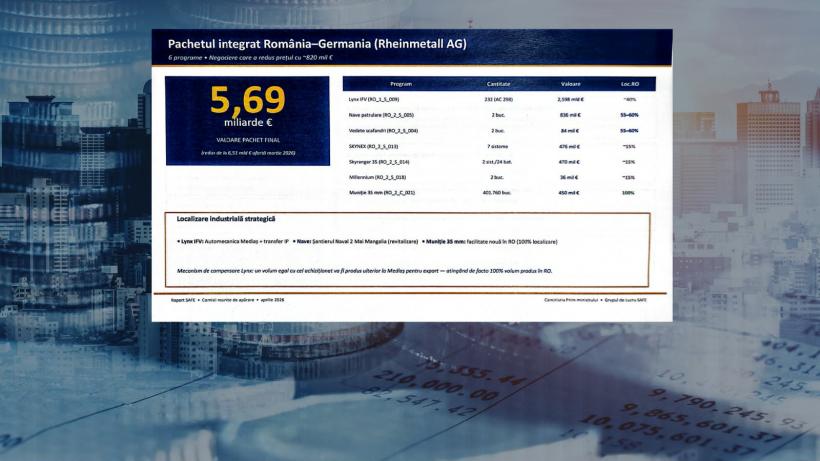820x461 pixels.
Task: Select the 'SKYNEX' program row
Action: [x=372, y=146]
